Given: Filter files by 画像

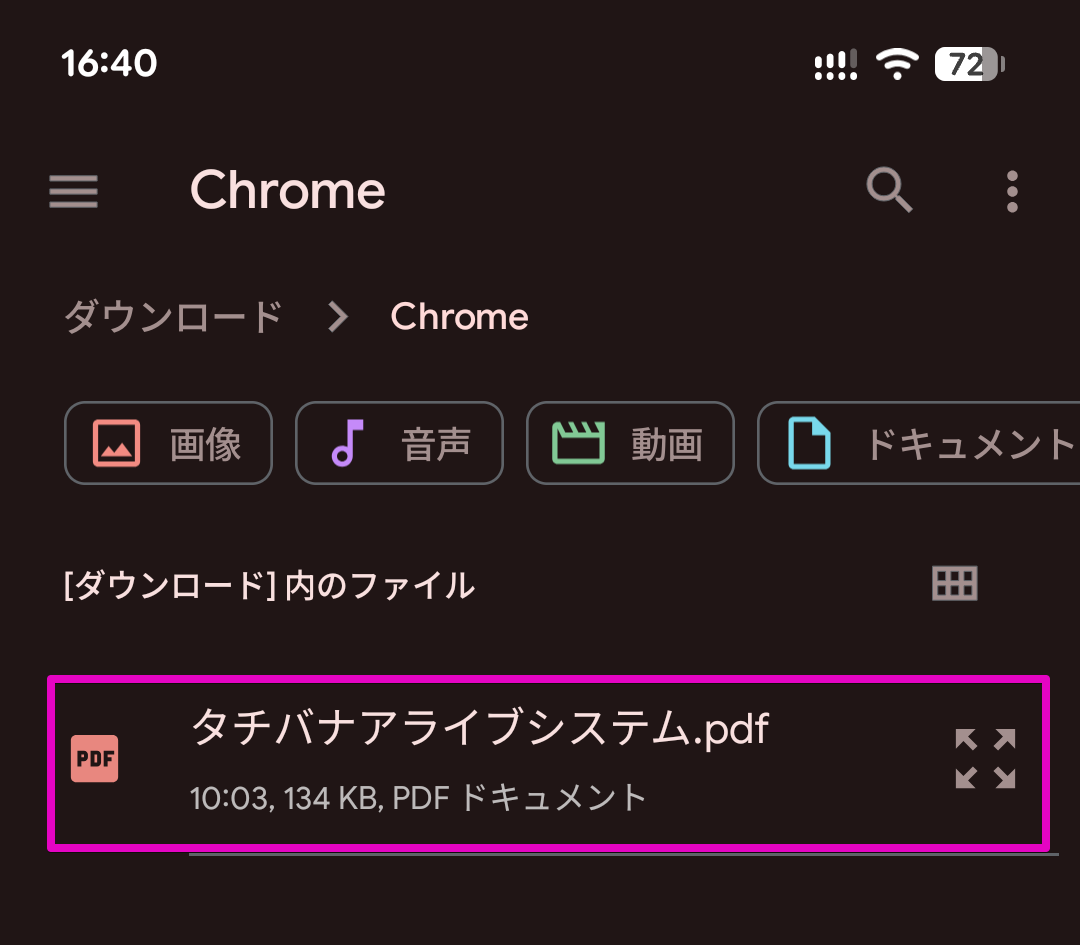Looking at the screenshot, I should tap(168, 443).
